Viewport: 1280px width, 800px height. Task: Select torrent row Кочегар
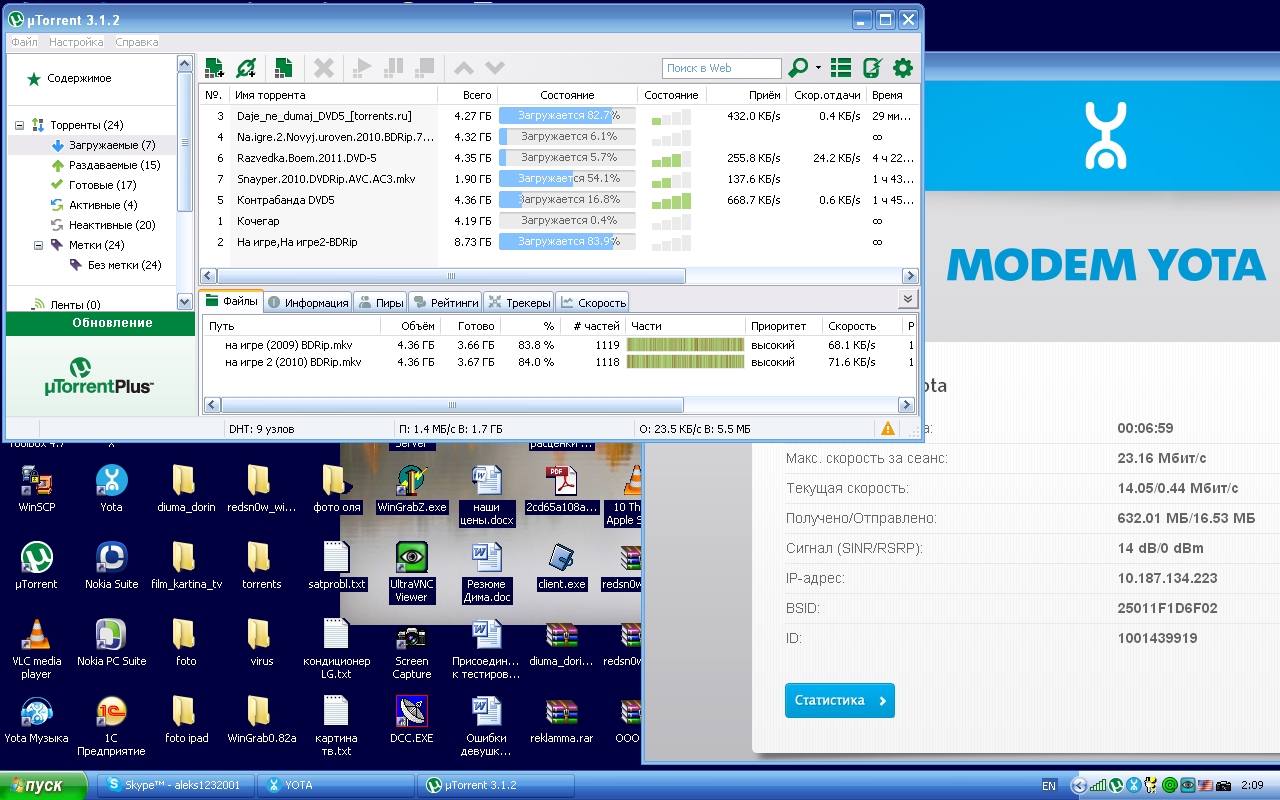559,221
